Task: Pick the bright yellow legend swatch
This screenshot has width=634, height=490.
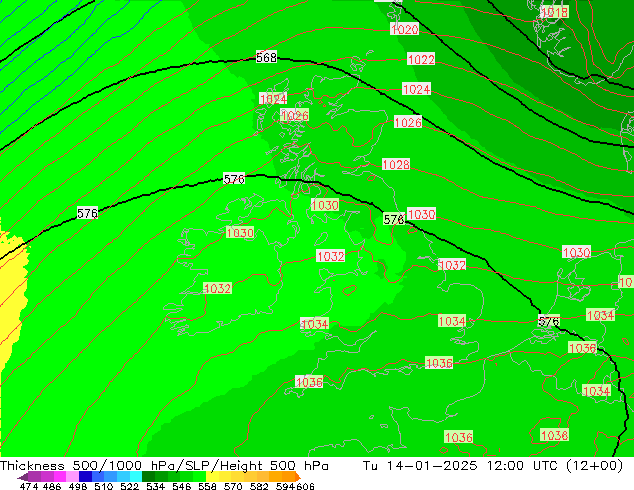Action: 212,476
